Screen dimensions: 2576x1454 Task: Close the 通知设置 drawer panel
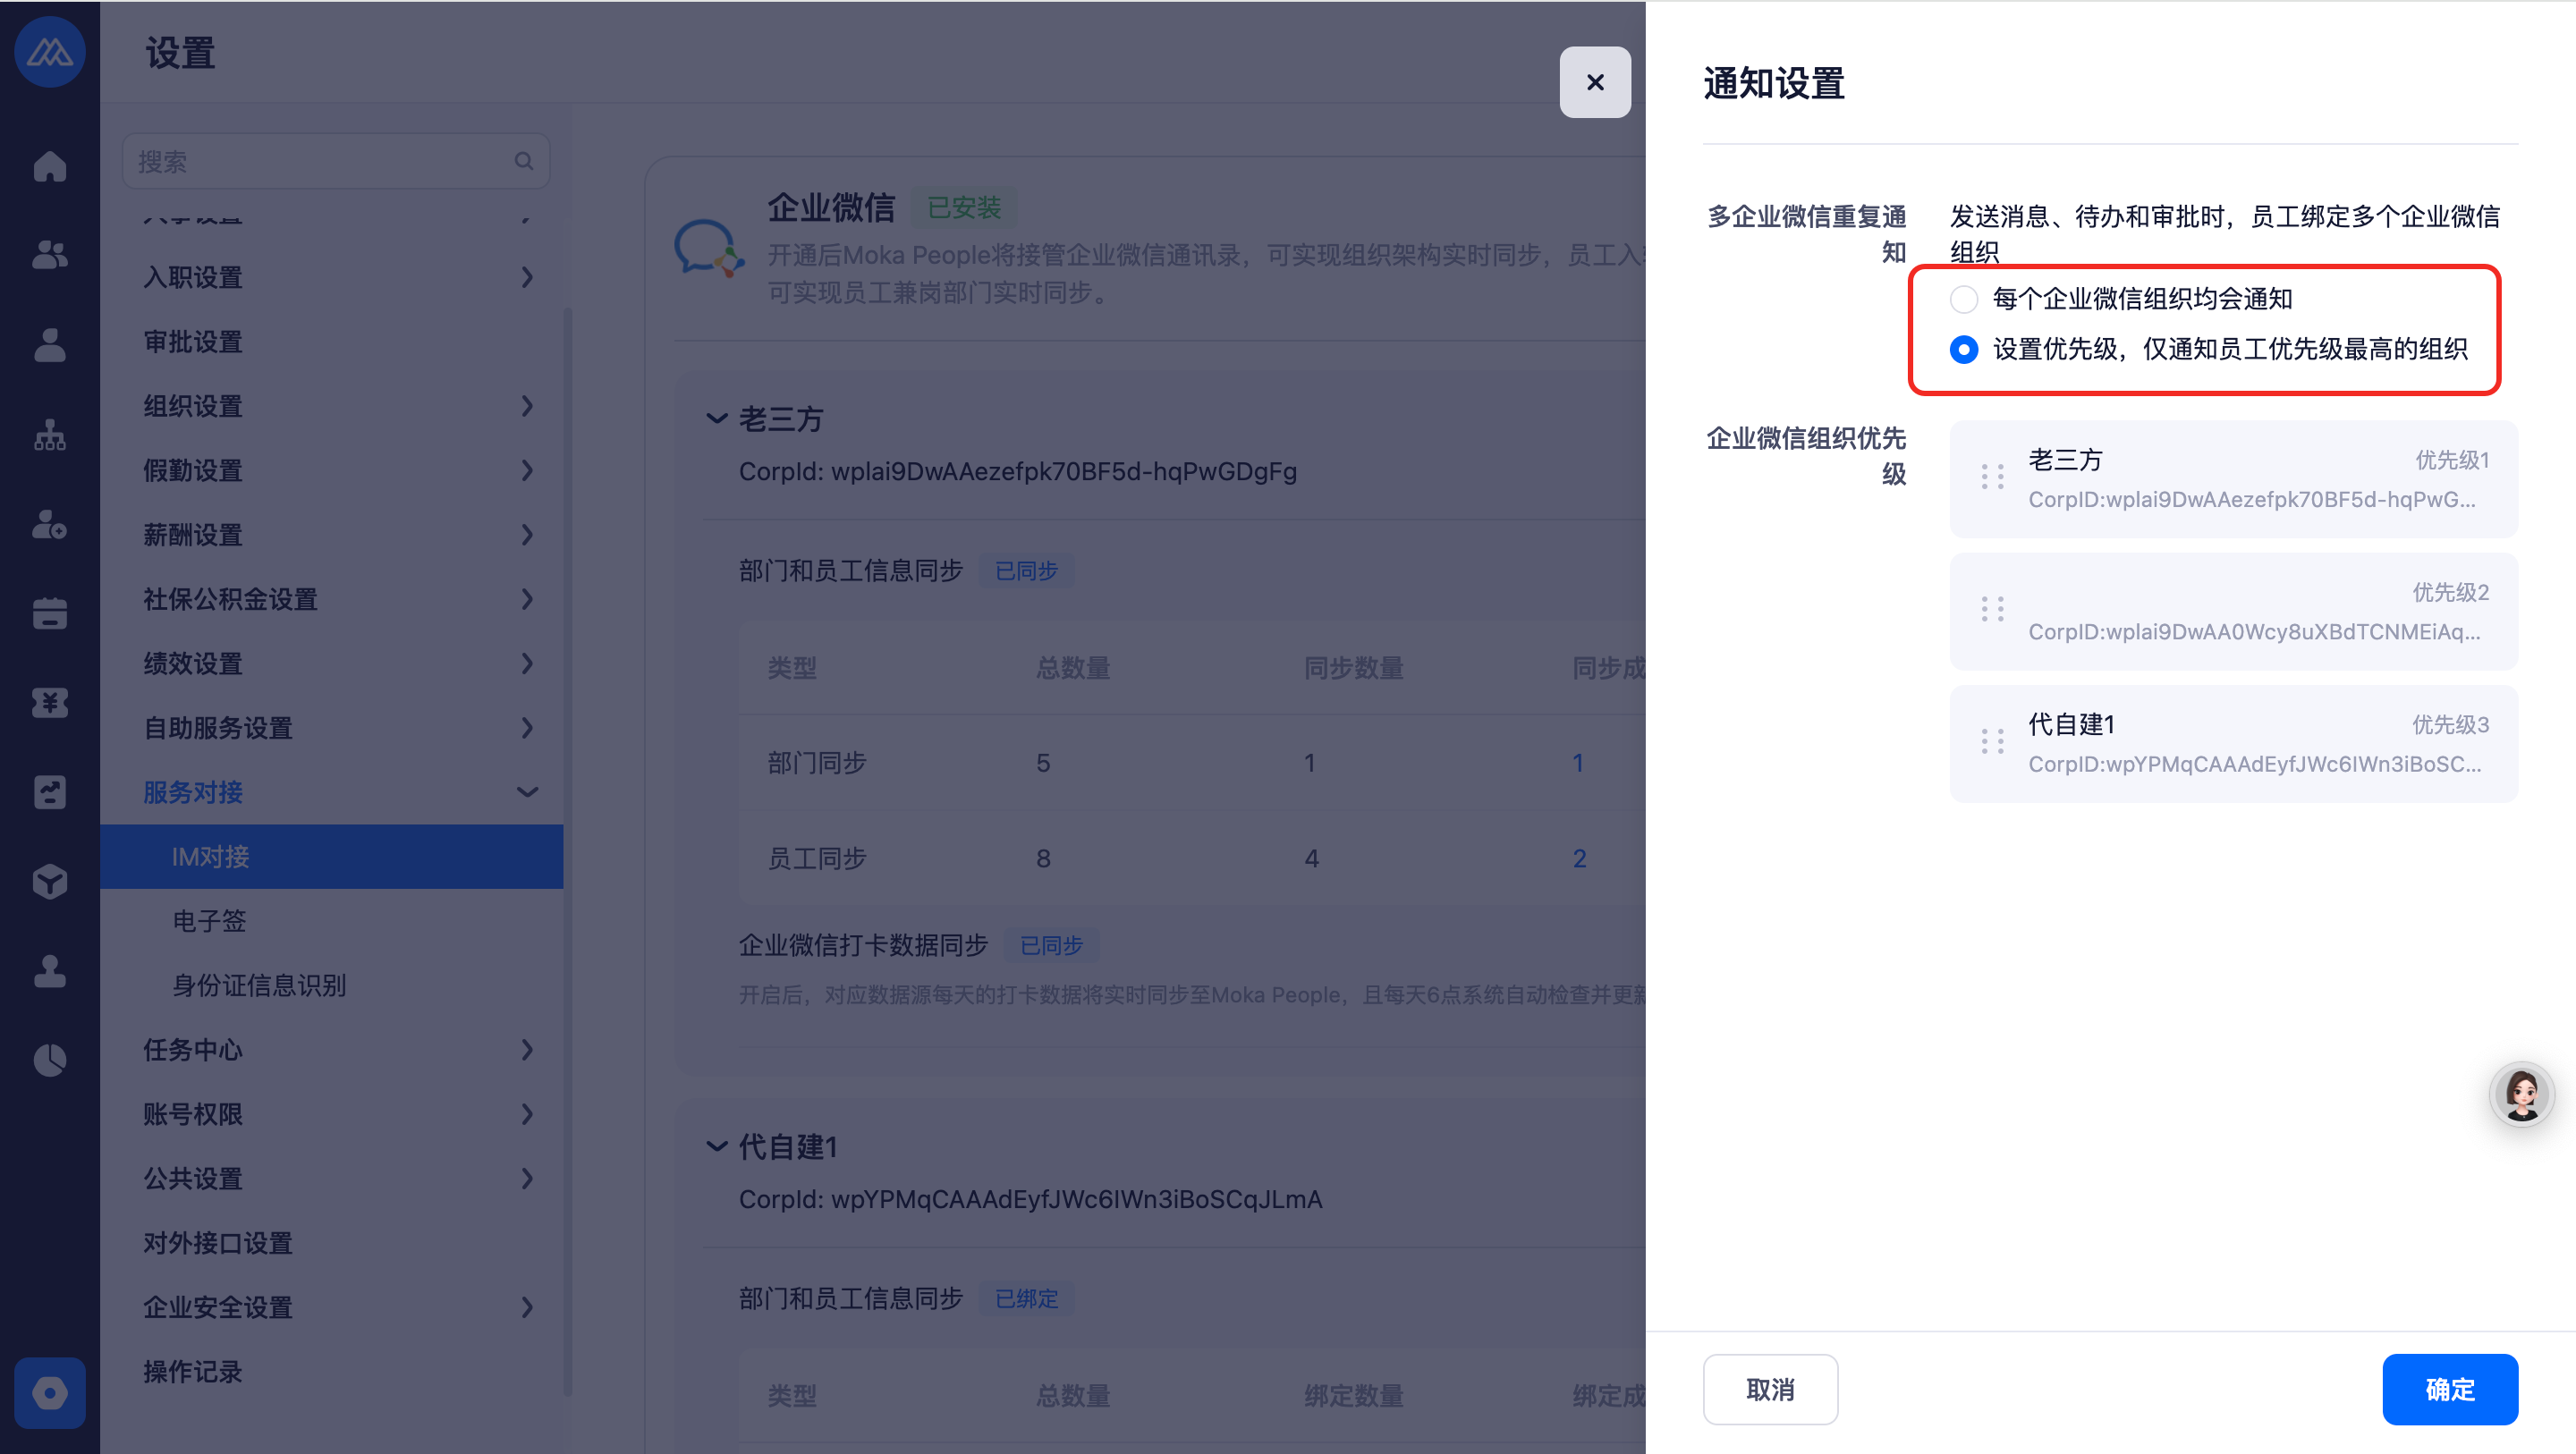point(1594,82)
